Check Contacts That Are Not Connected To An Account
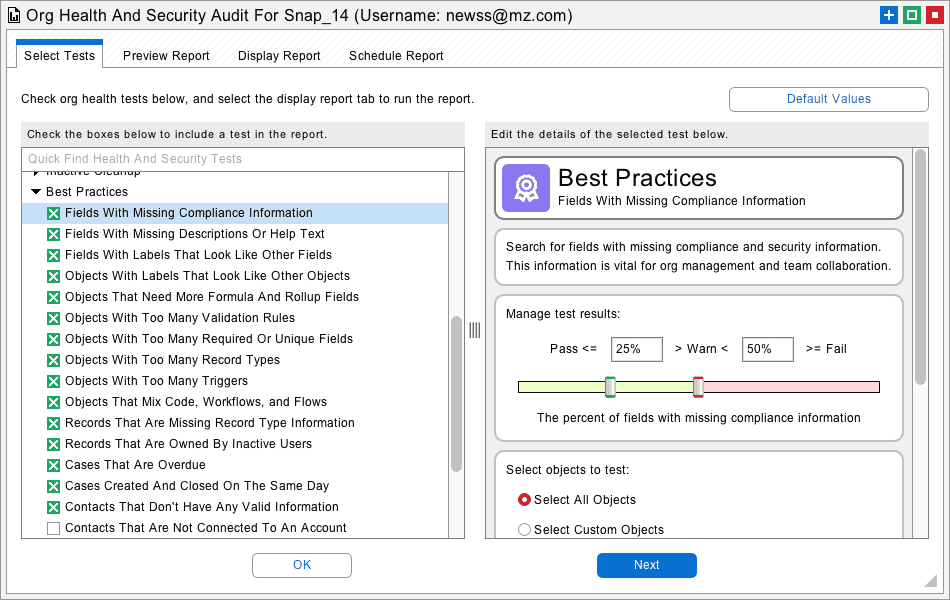950x600 pixels. [53, 528]
